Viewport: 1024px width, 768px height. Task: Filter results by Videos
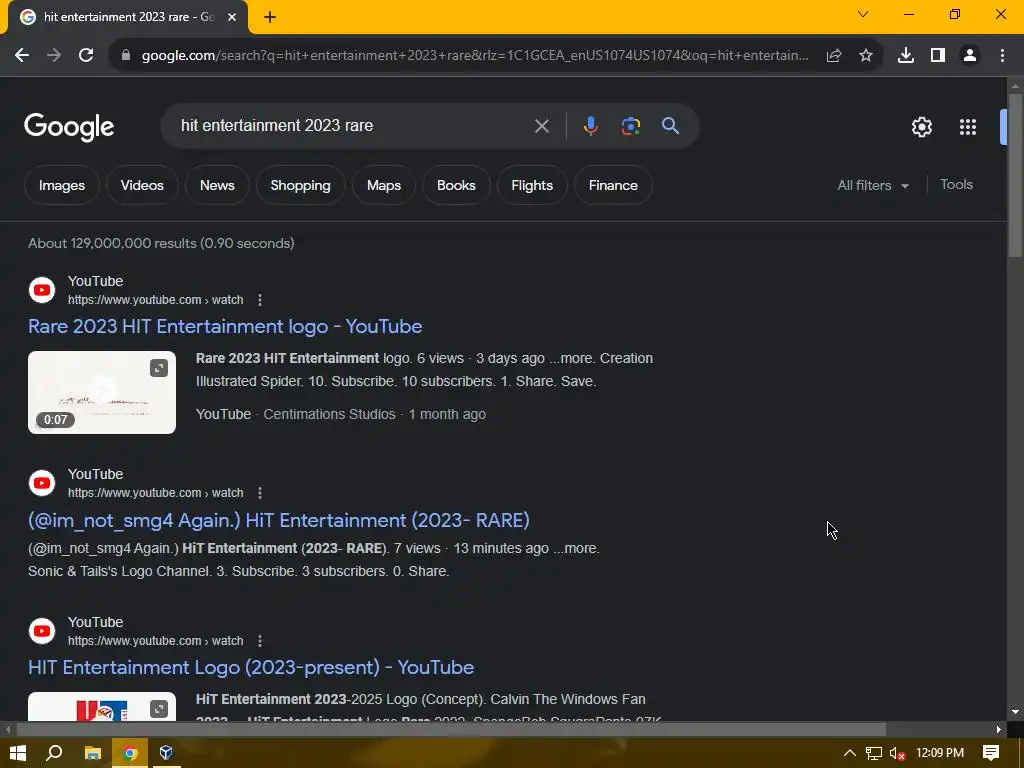(x=142, y=185)
